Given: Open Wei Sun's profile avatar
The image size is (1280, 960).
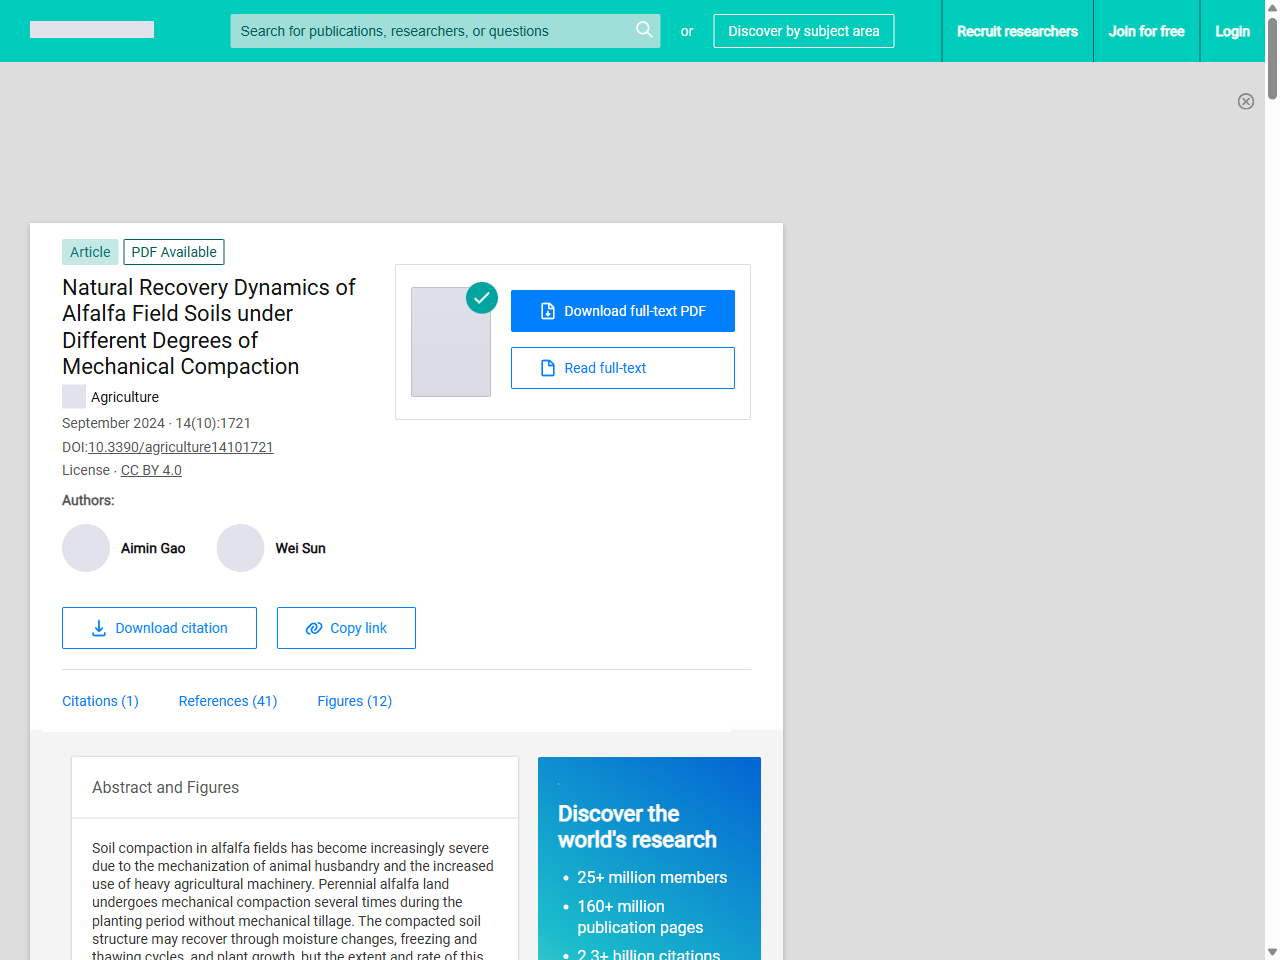Looking at the screenshot, I should (240, 548).
